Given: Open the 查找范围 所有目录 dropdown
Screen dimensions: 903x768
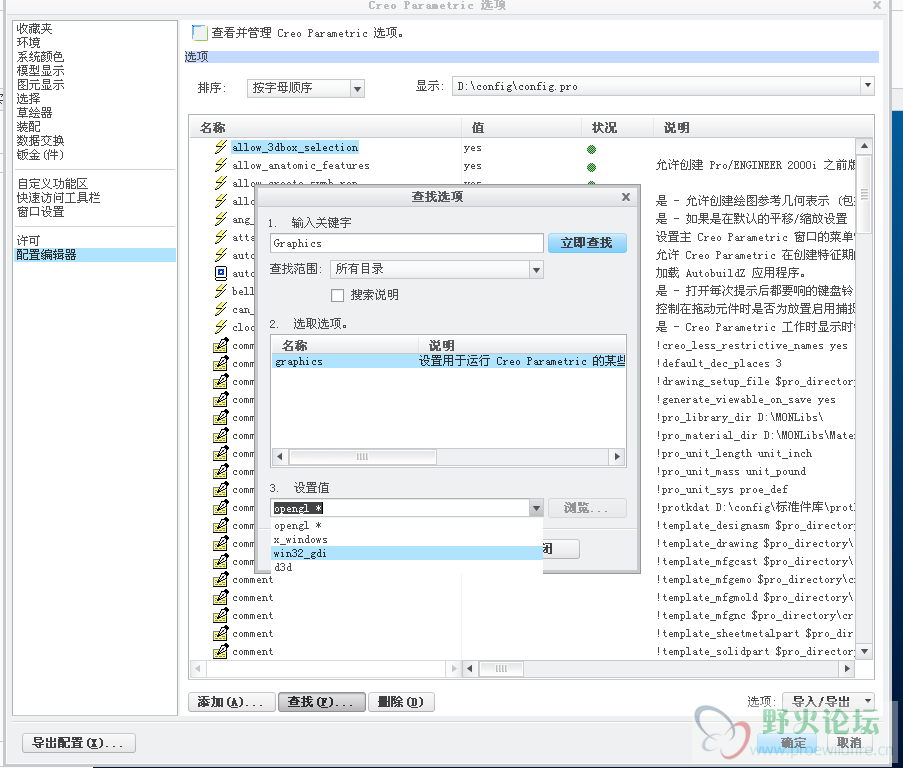Looking at the screenshot, I should point(536,269).
